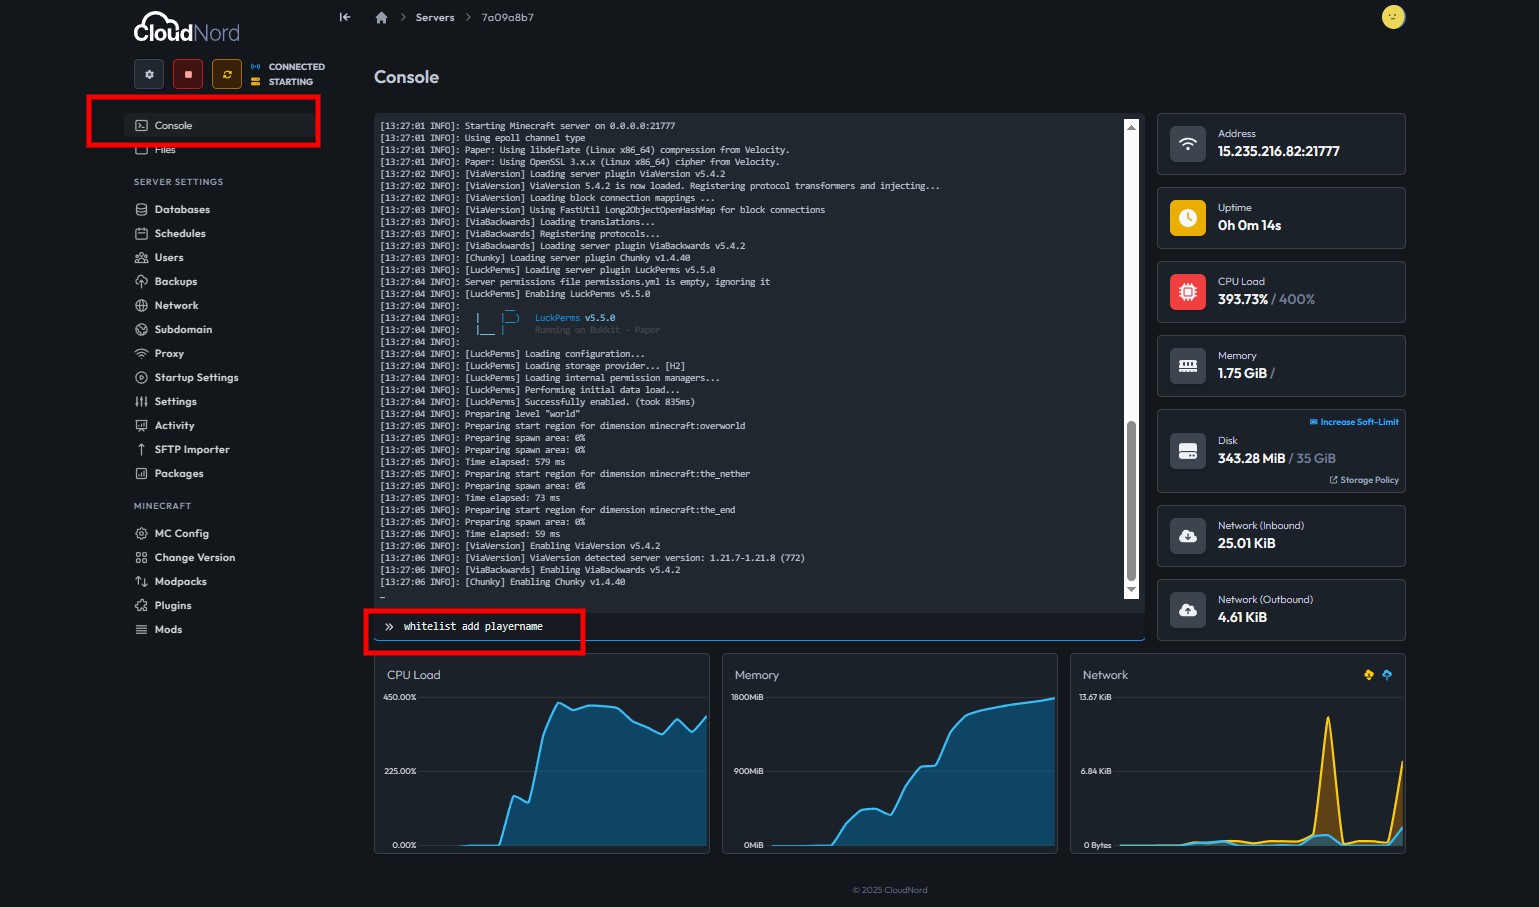Open the user avatar menu
Image resolution: width=1539 pixels, height=907 pixels.
click(x=1393, y=17)
